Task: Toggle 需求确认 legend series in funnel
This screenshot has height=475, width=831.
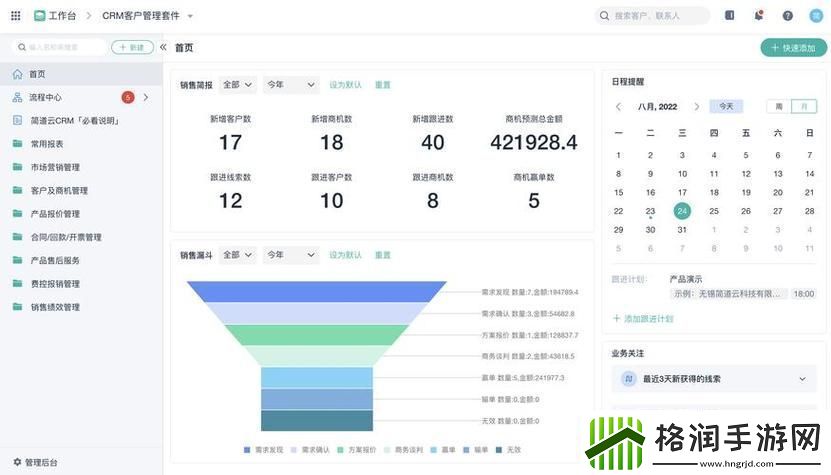Action: (310, 450)
